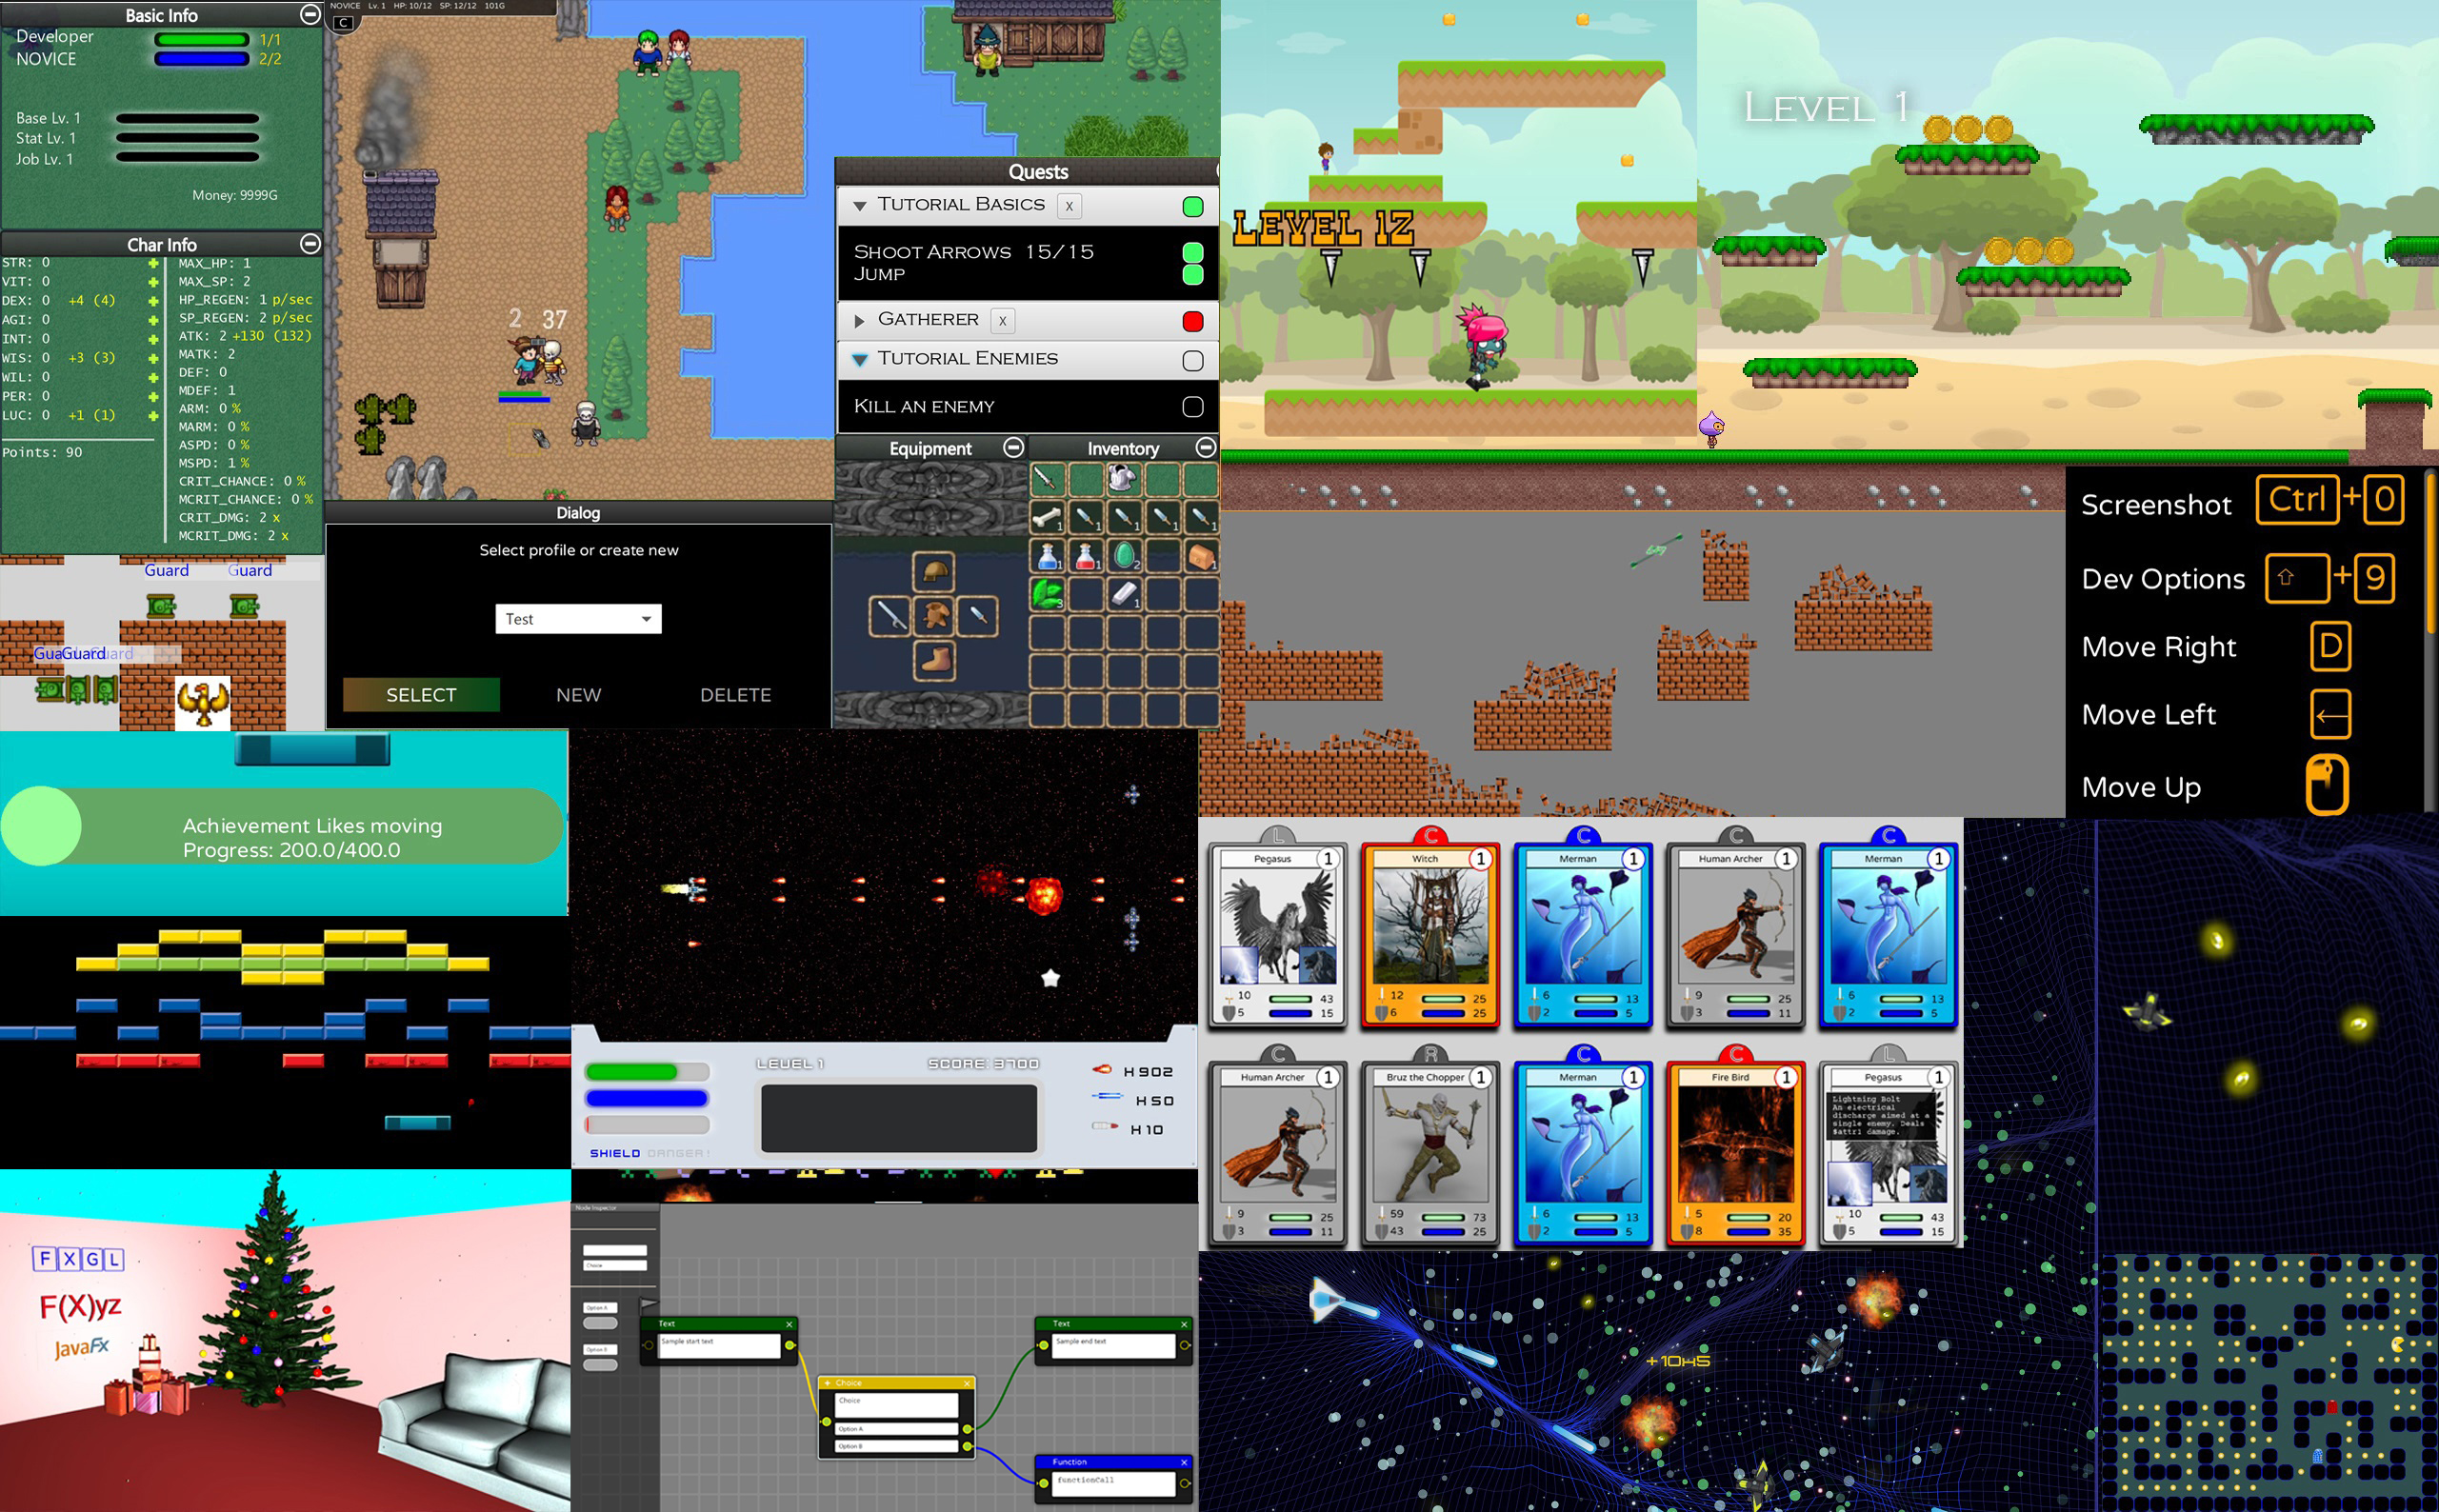Click the Screenshot icon in dev menu
Screen dimensions: 2439x1512
click(x=2160, y=504)
